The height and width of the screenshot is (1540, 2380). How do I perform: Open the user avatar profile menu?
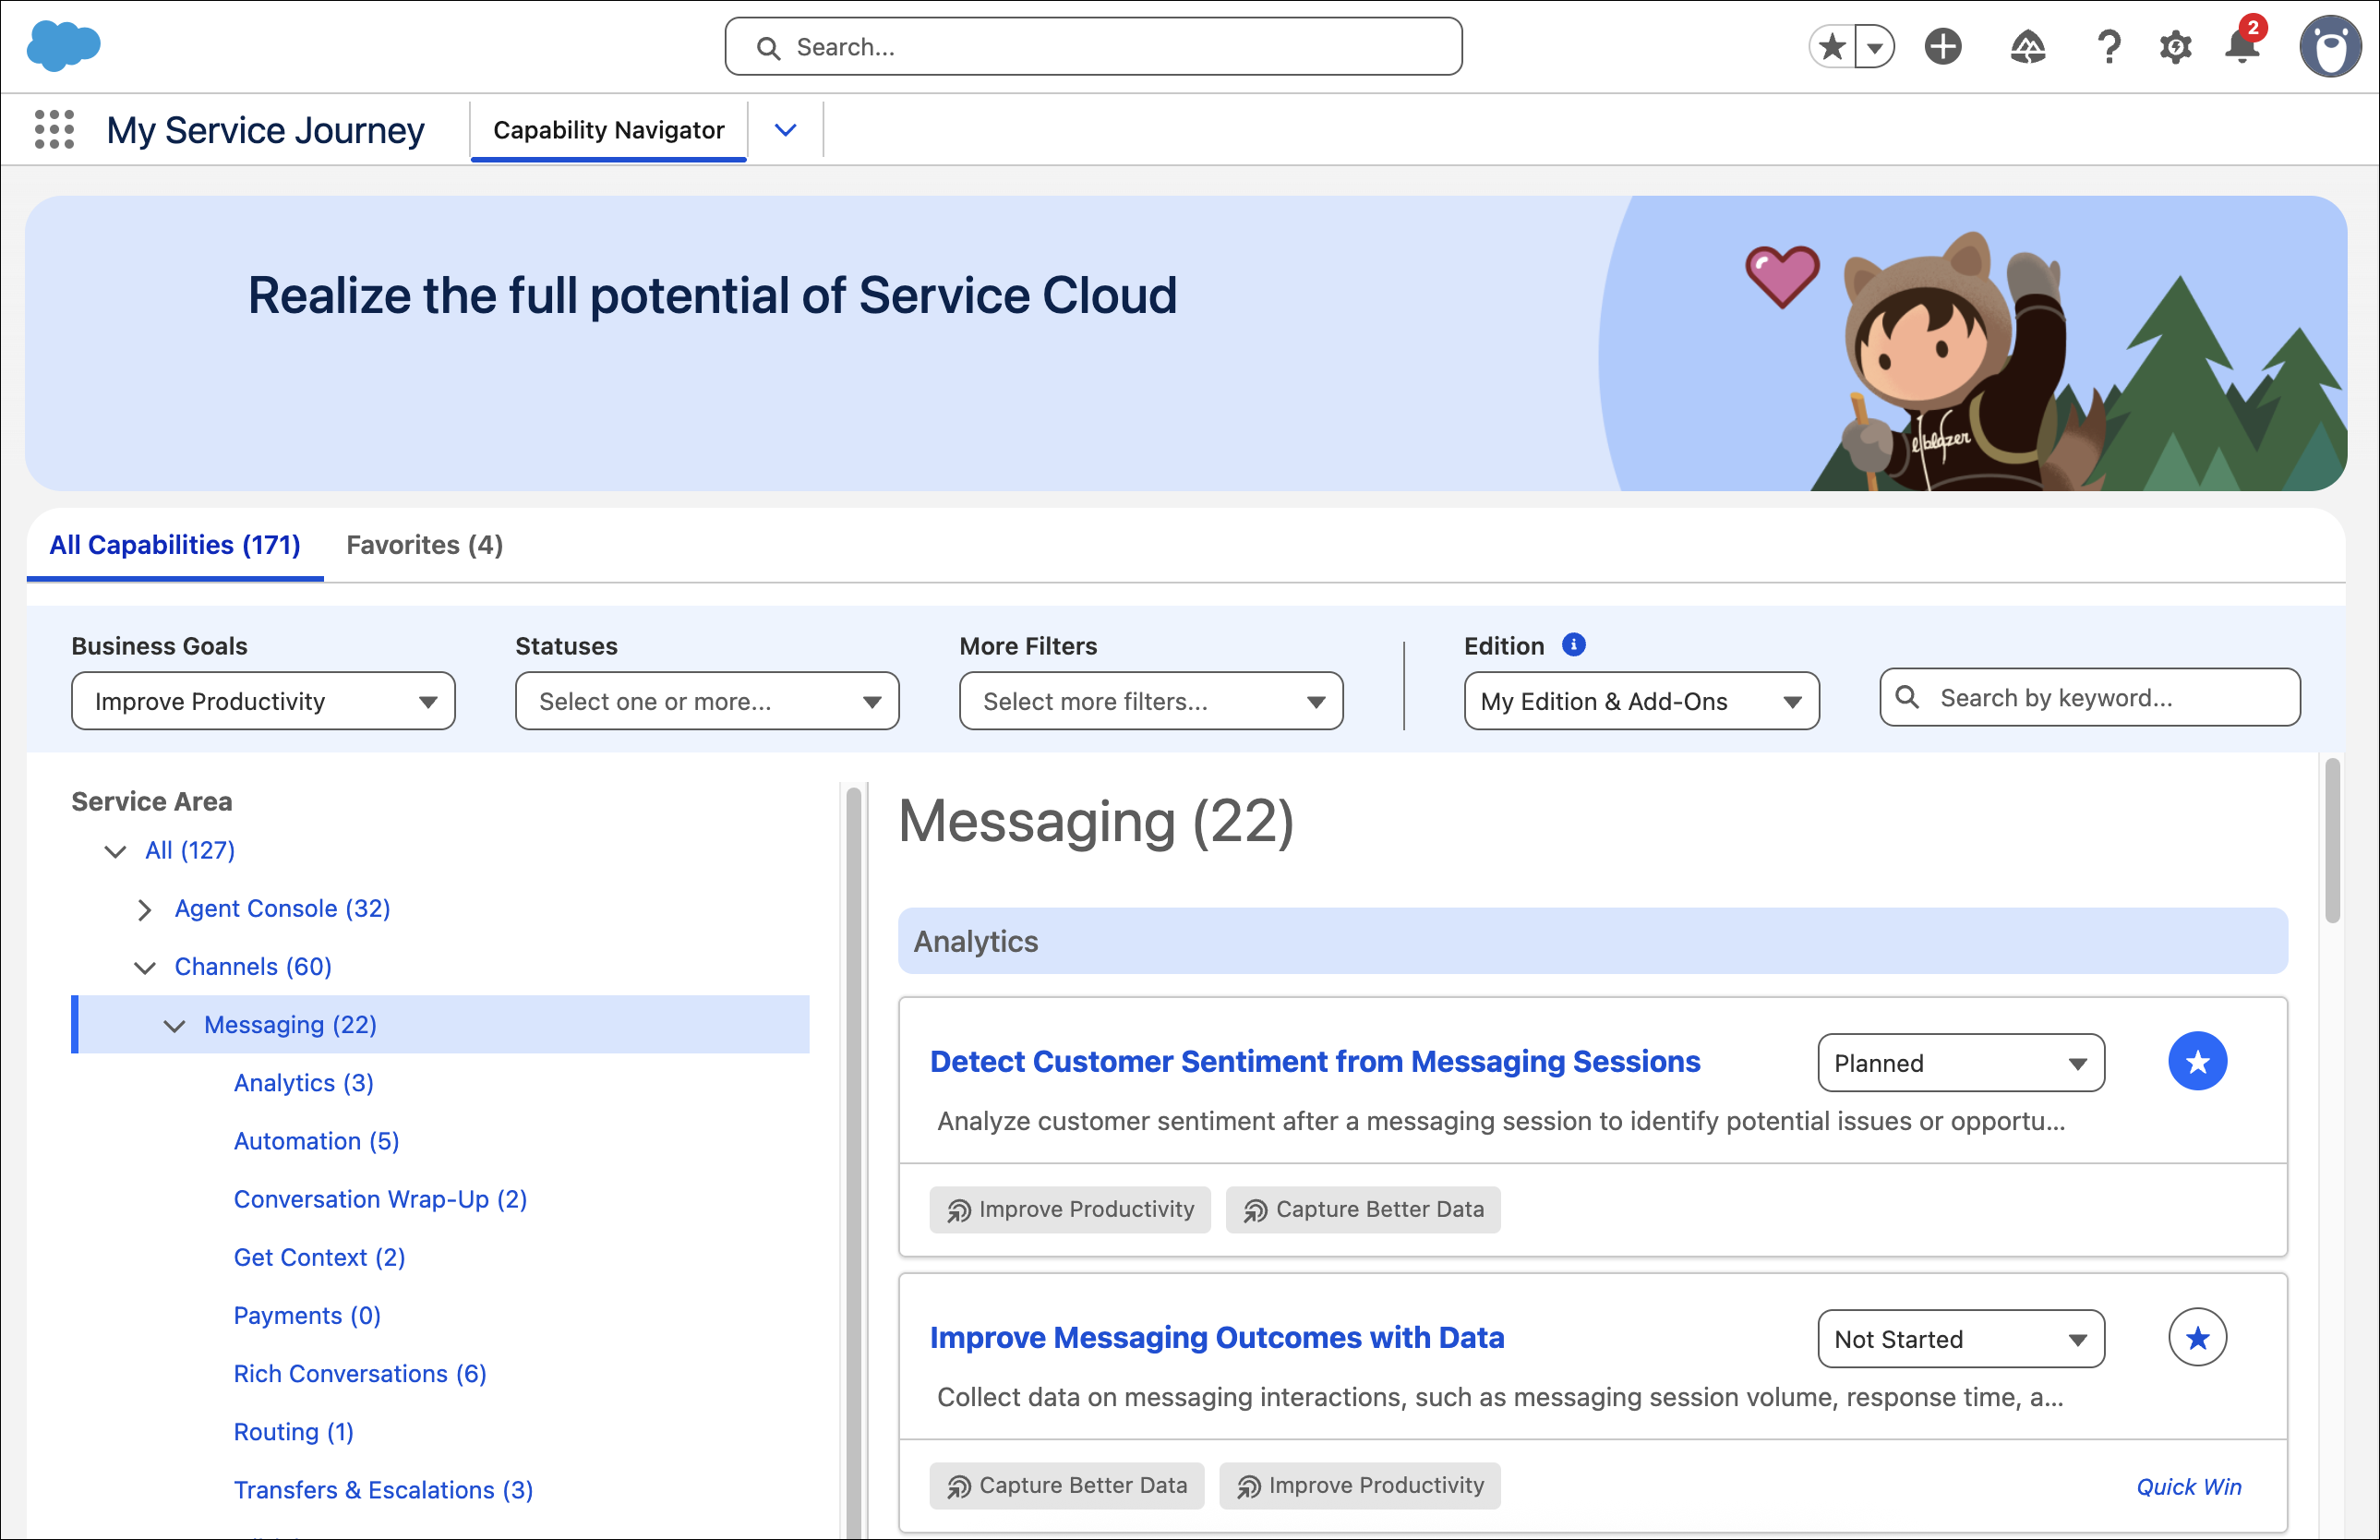(2329, 47)
